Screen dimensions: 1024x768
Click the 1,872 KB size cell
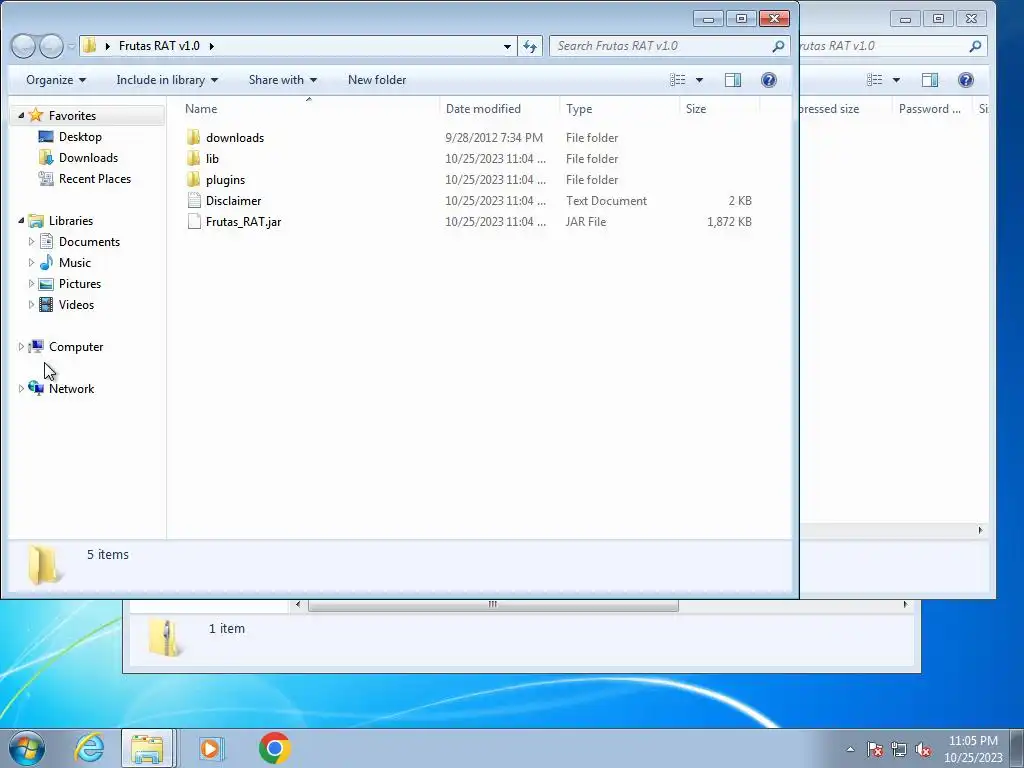tap(729, 221)
